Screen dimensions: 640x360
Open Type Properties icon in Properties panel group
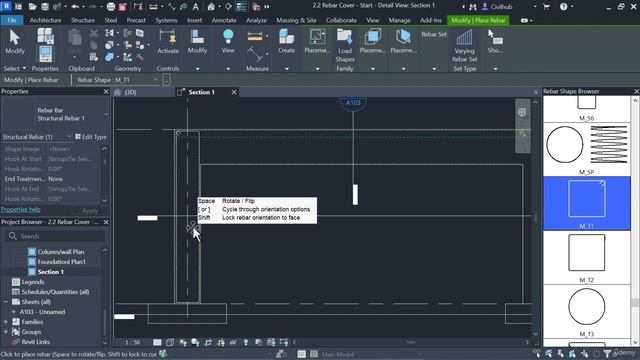coord(45,36)
